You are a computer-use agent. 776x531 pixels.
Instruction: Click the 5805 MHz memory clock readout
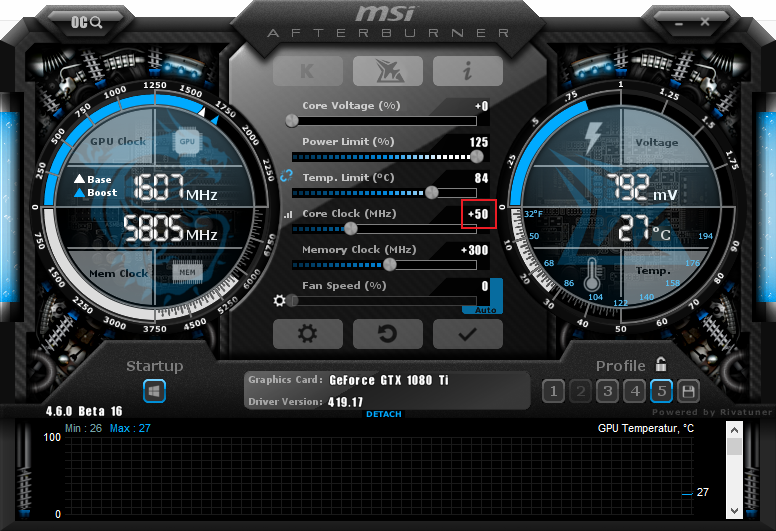(x=170, y=228)
